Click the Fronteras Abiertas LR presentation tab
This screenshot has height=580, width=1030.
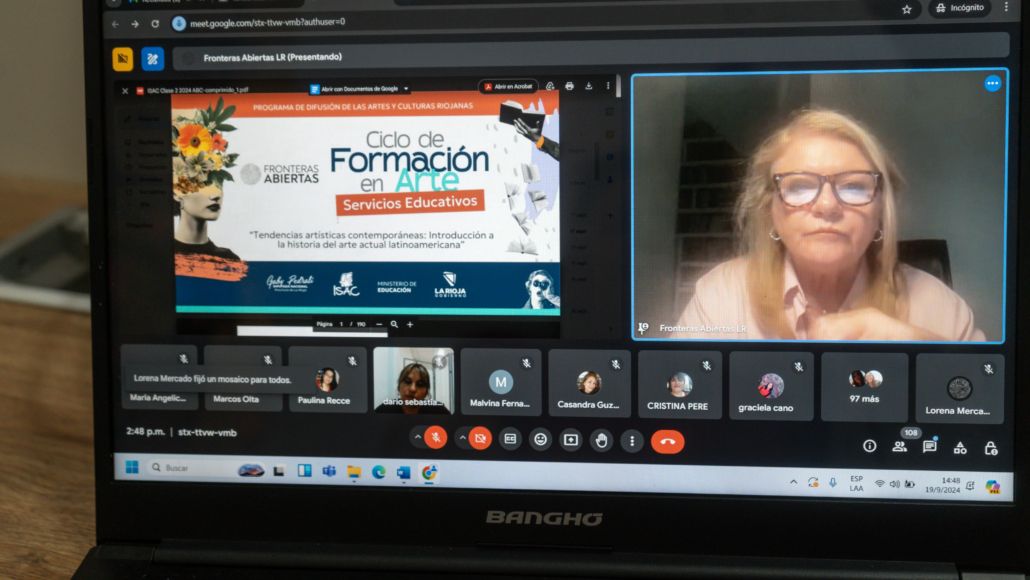click(272, 57)
